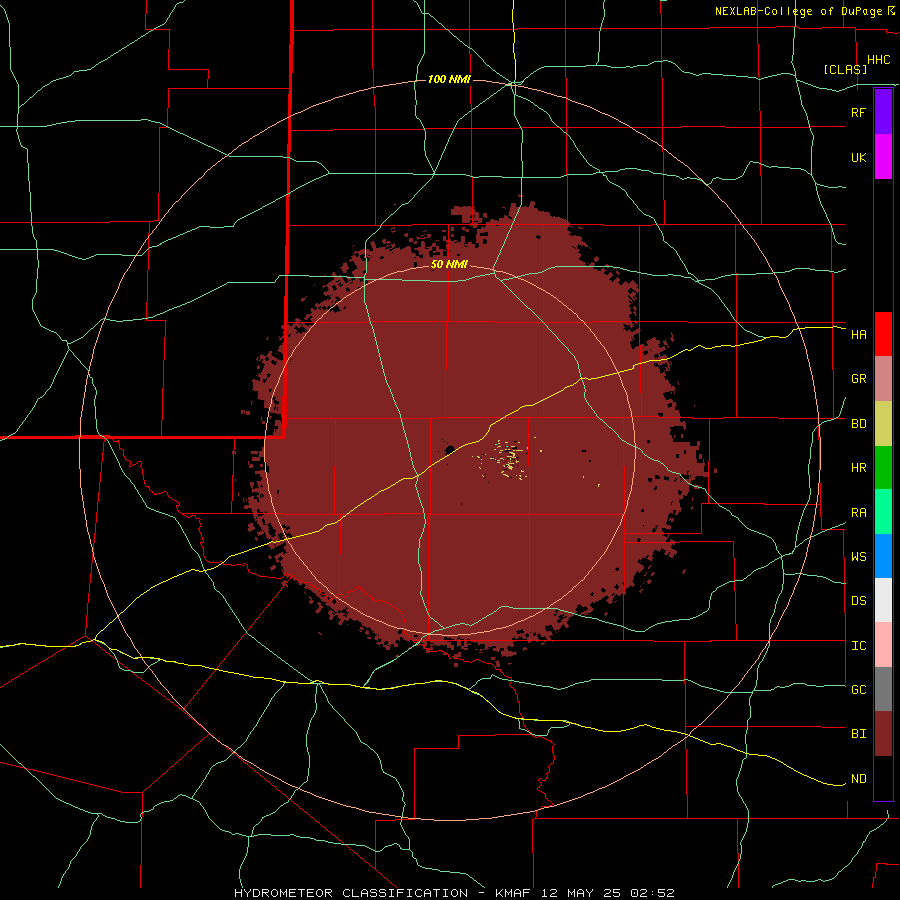The image size is (900, 900).
Task: Click the 'BI' legend label
Action: coord(858,734)
